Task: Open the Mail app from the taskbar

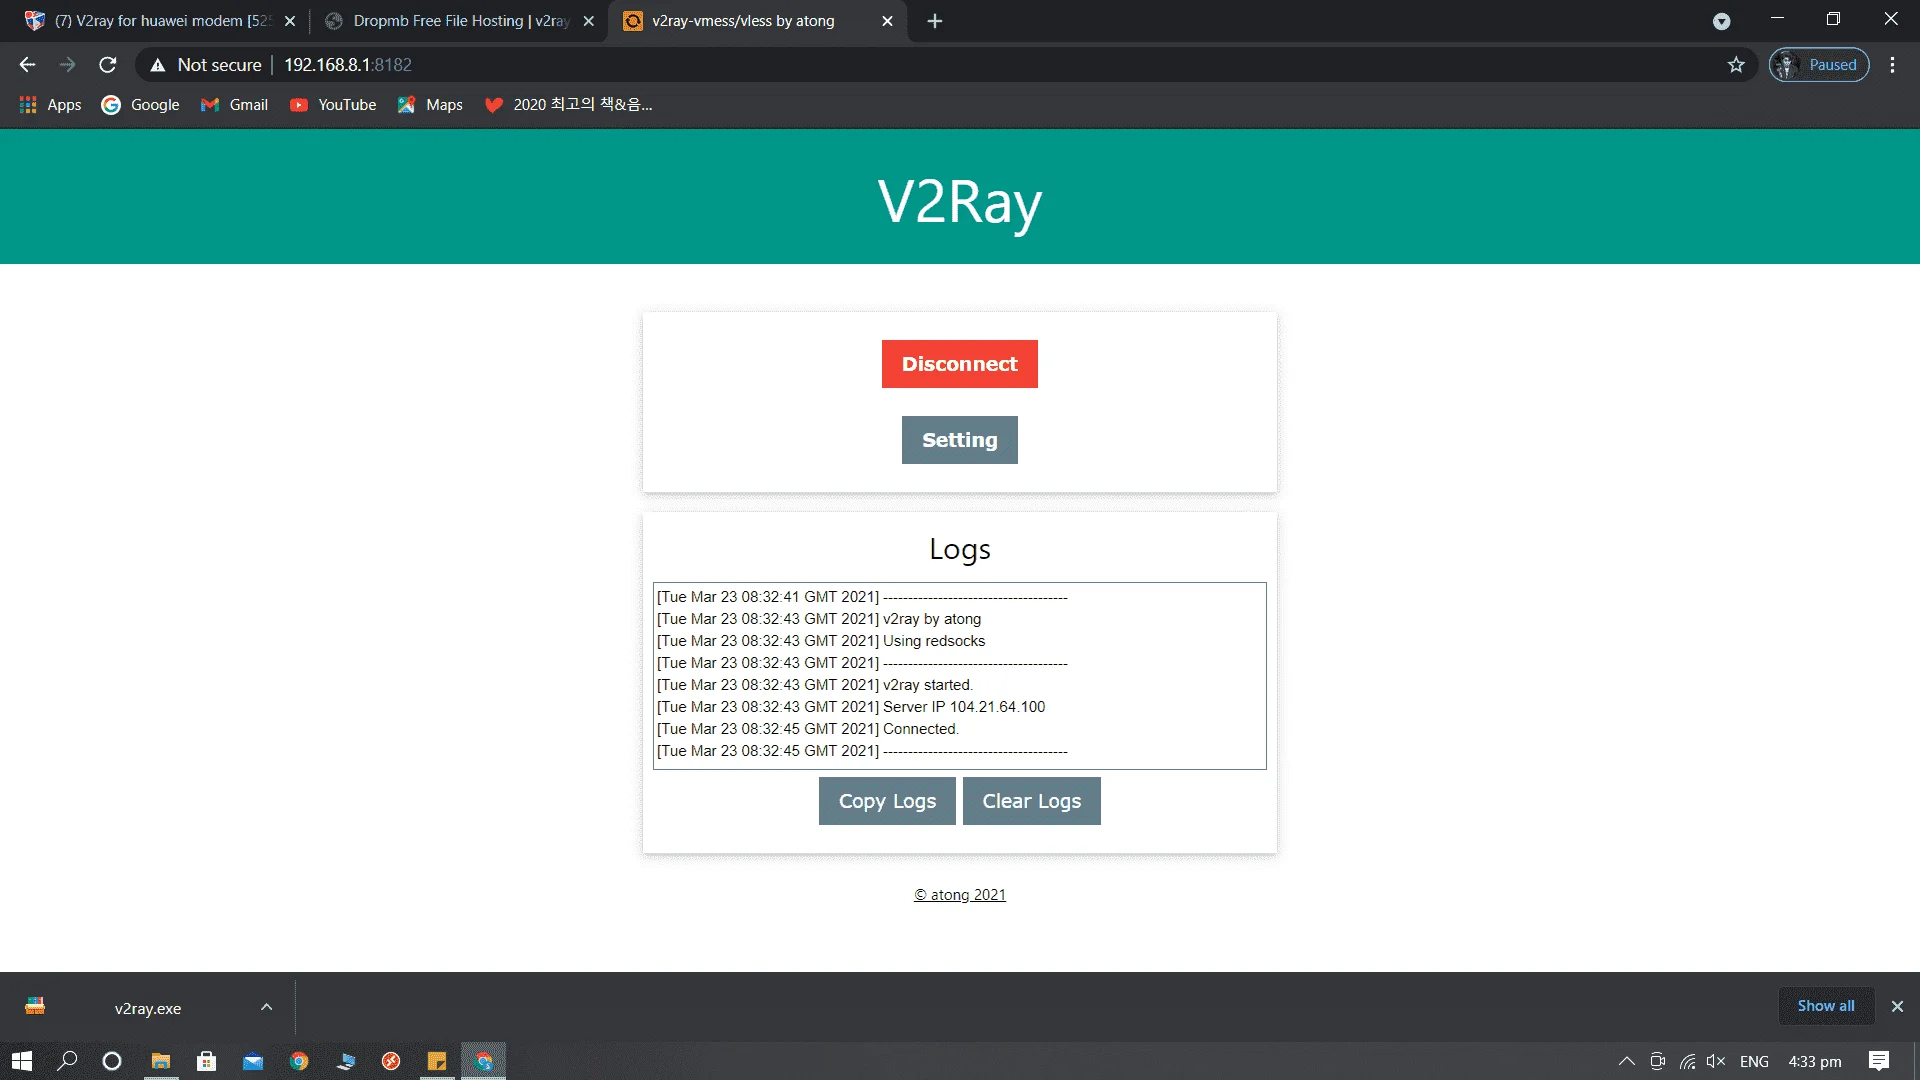Action: pos(253,1061)
